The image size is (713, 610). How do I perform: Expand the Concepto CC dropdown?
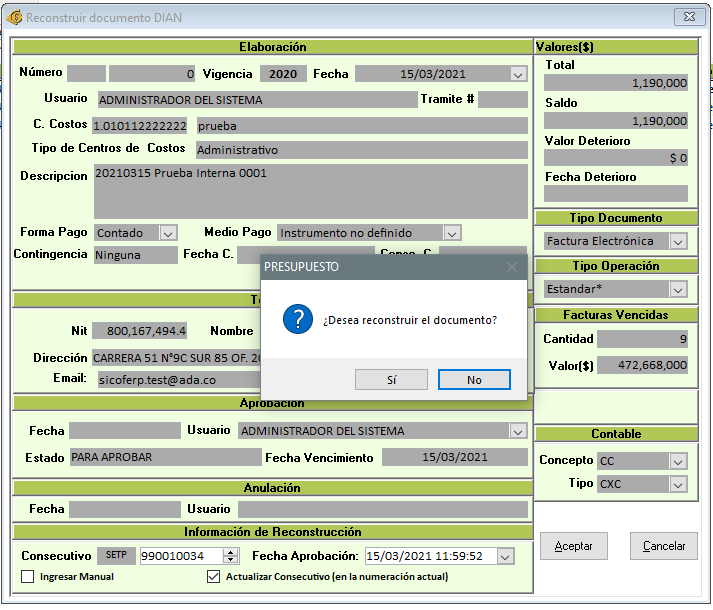tap(678, 461)
